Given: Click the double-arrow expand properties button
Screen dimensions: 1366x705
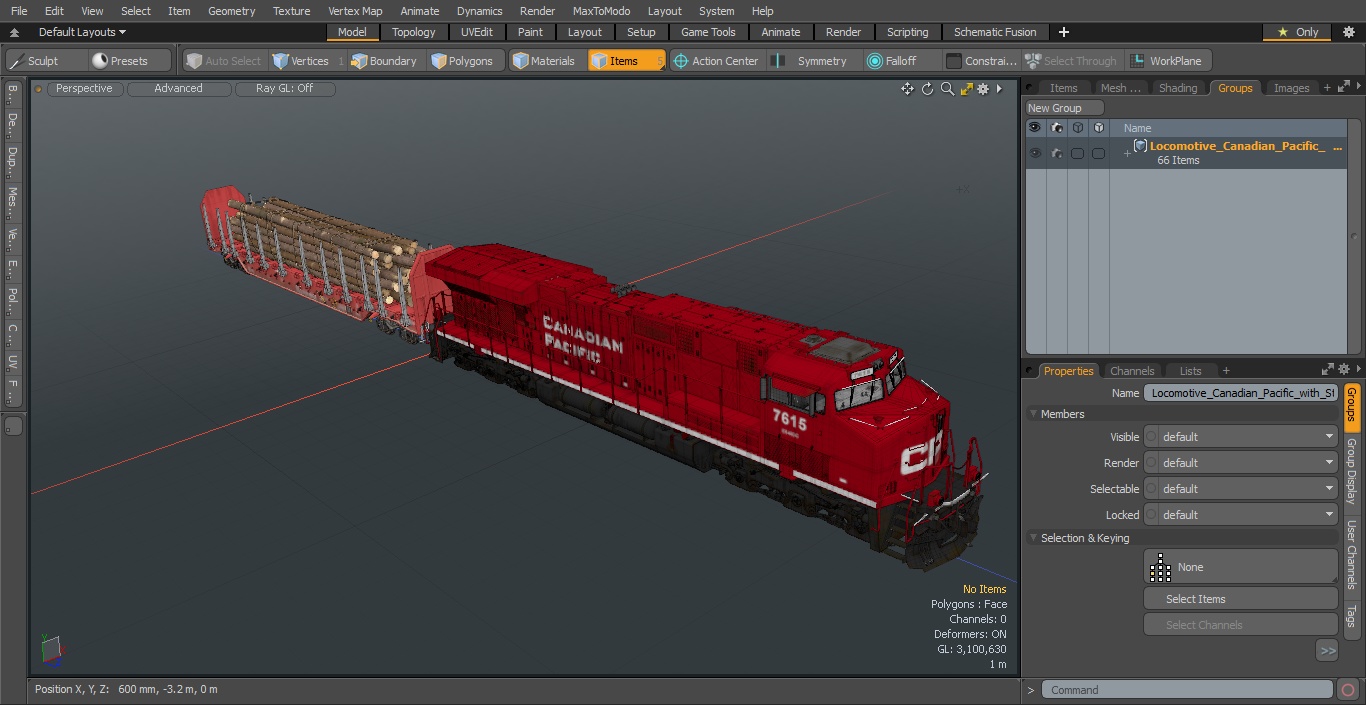Looking at the screenshot, I should 1327,651.
